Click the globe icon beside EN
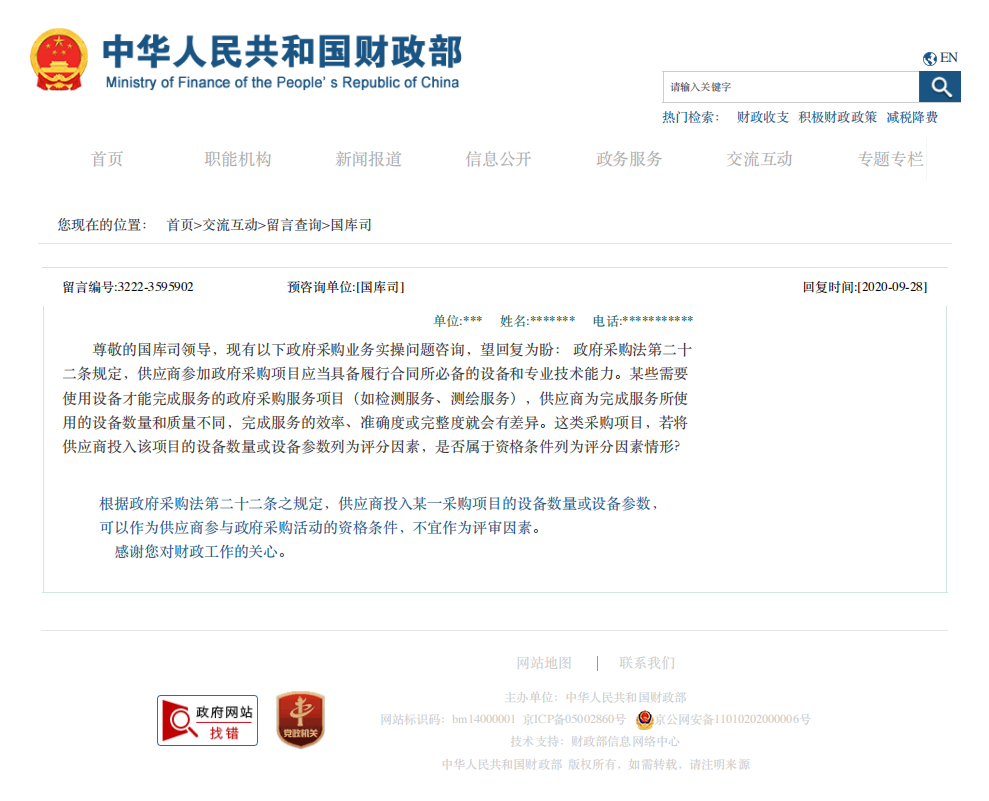The image size is (989, 801). 928,57
